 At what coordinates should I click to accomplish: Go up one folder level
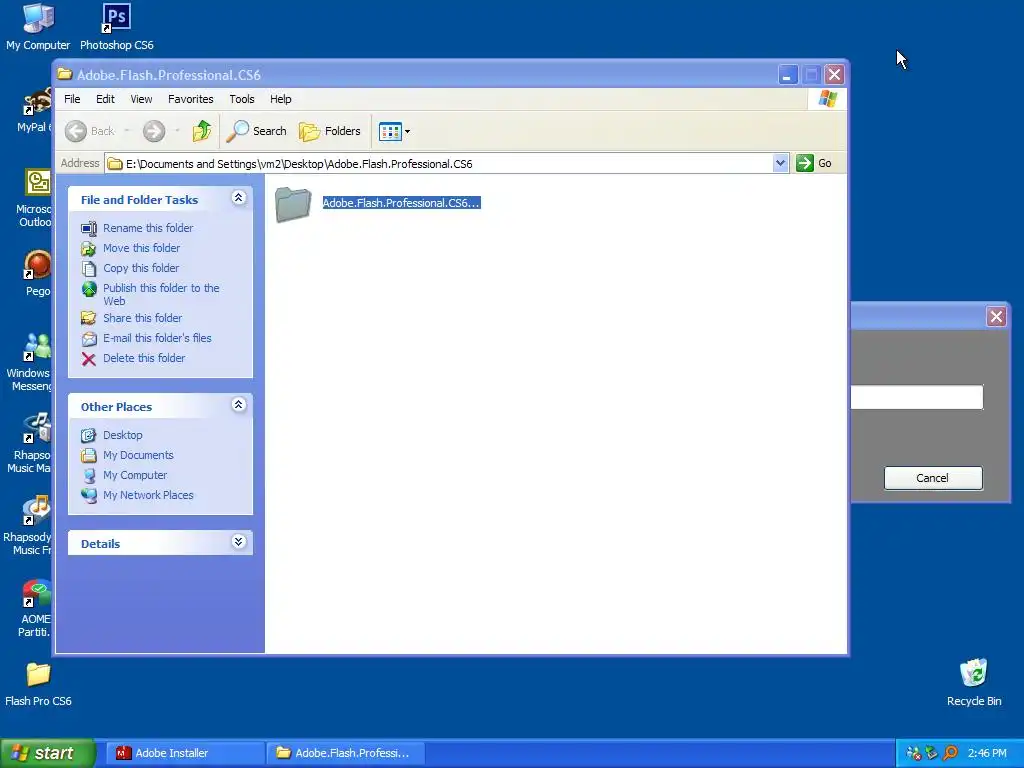pyautogui.click(x=202, y=131)
